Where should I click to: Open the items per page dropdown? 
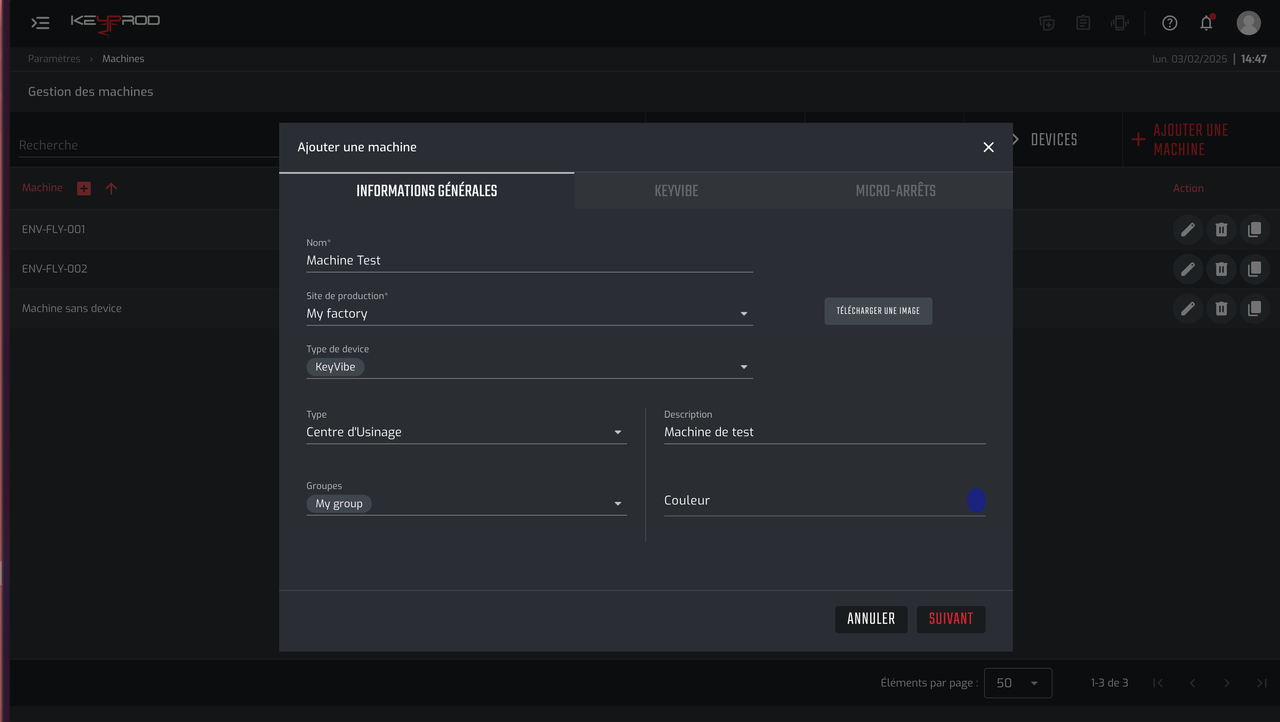(x=1018, y=683)
